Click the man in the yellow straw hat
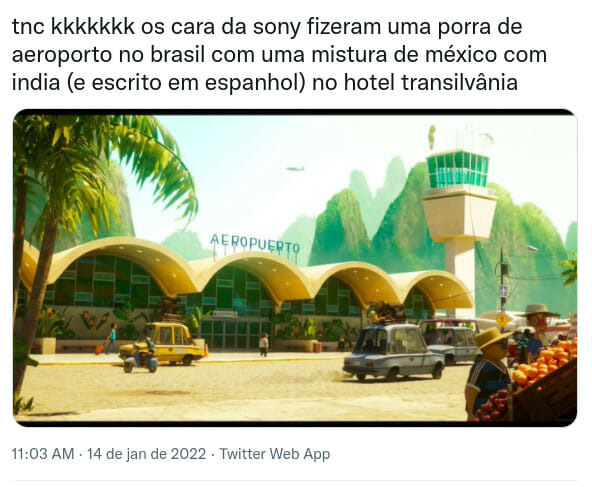Screen dimensions: 592x487 pos(489,372)
